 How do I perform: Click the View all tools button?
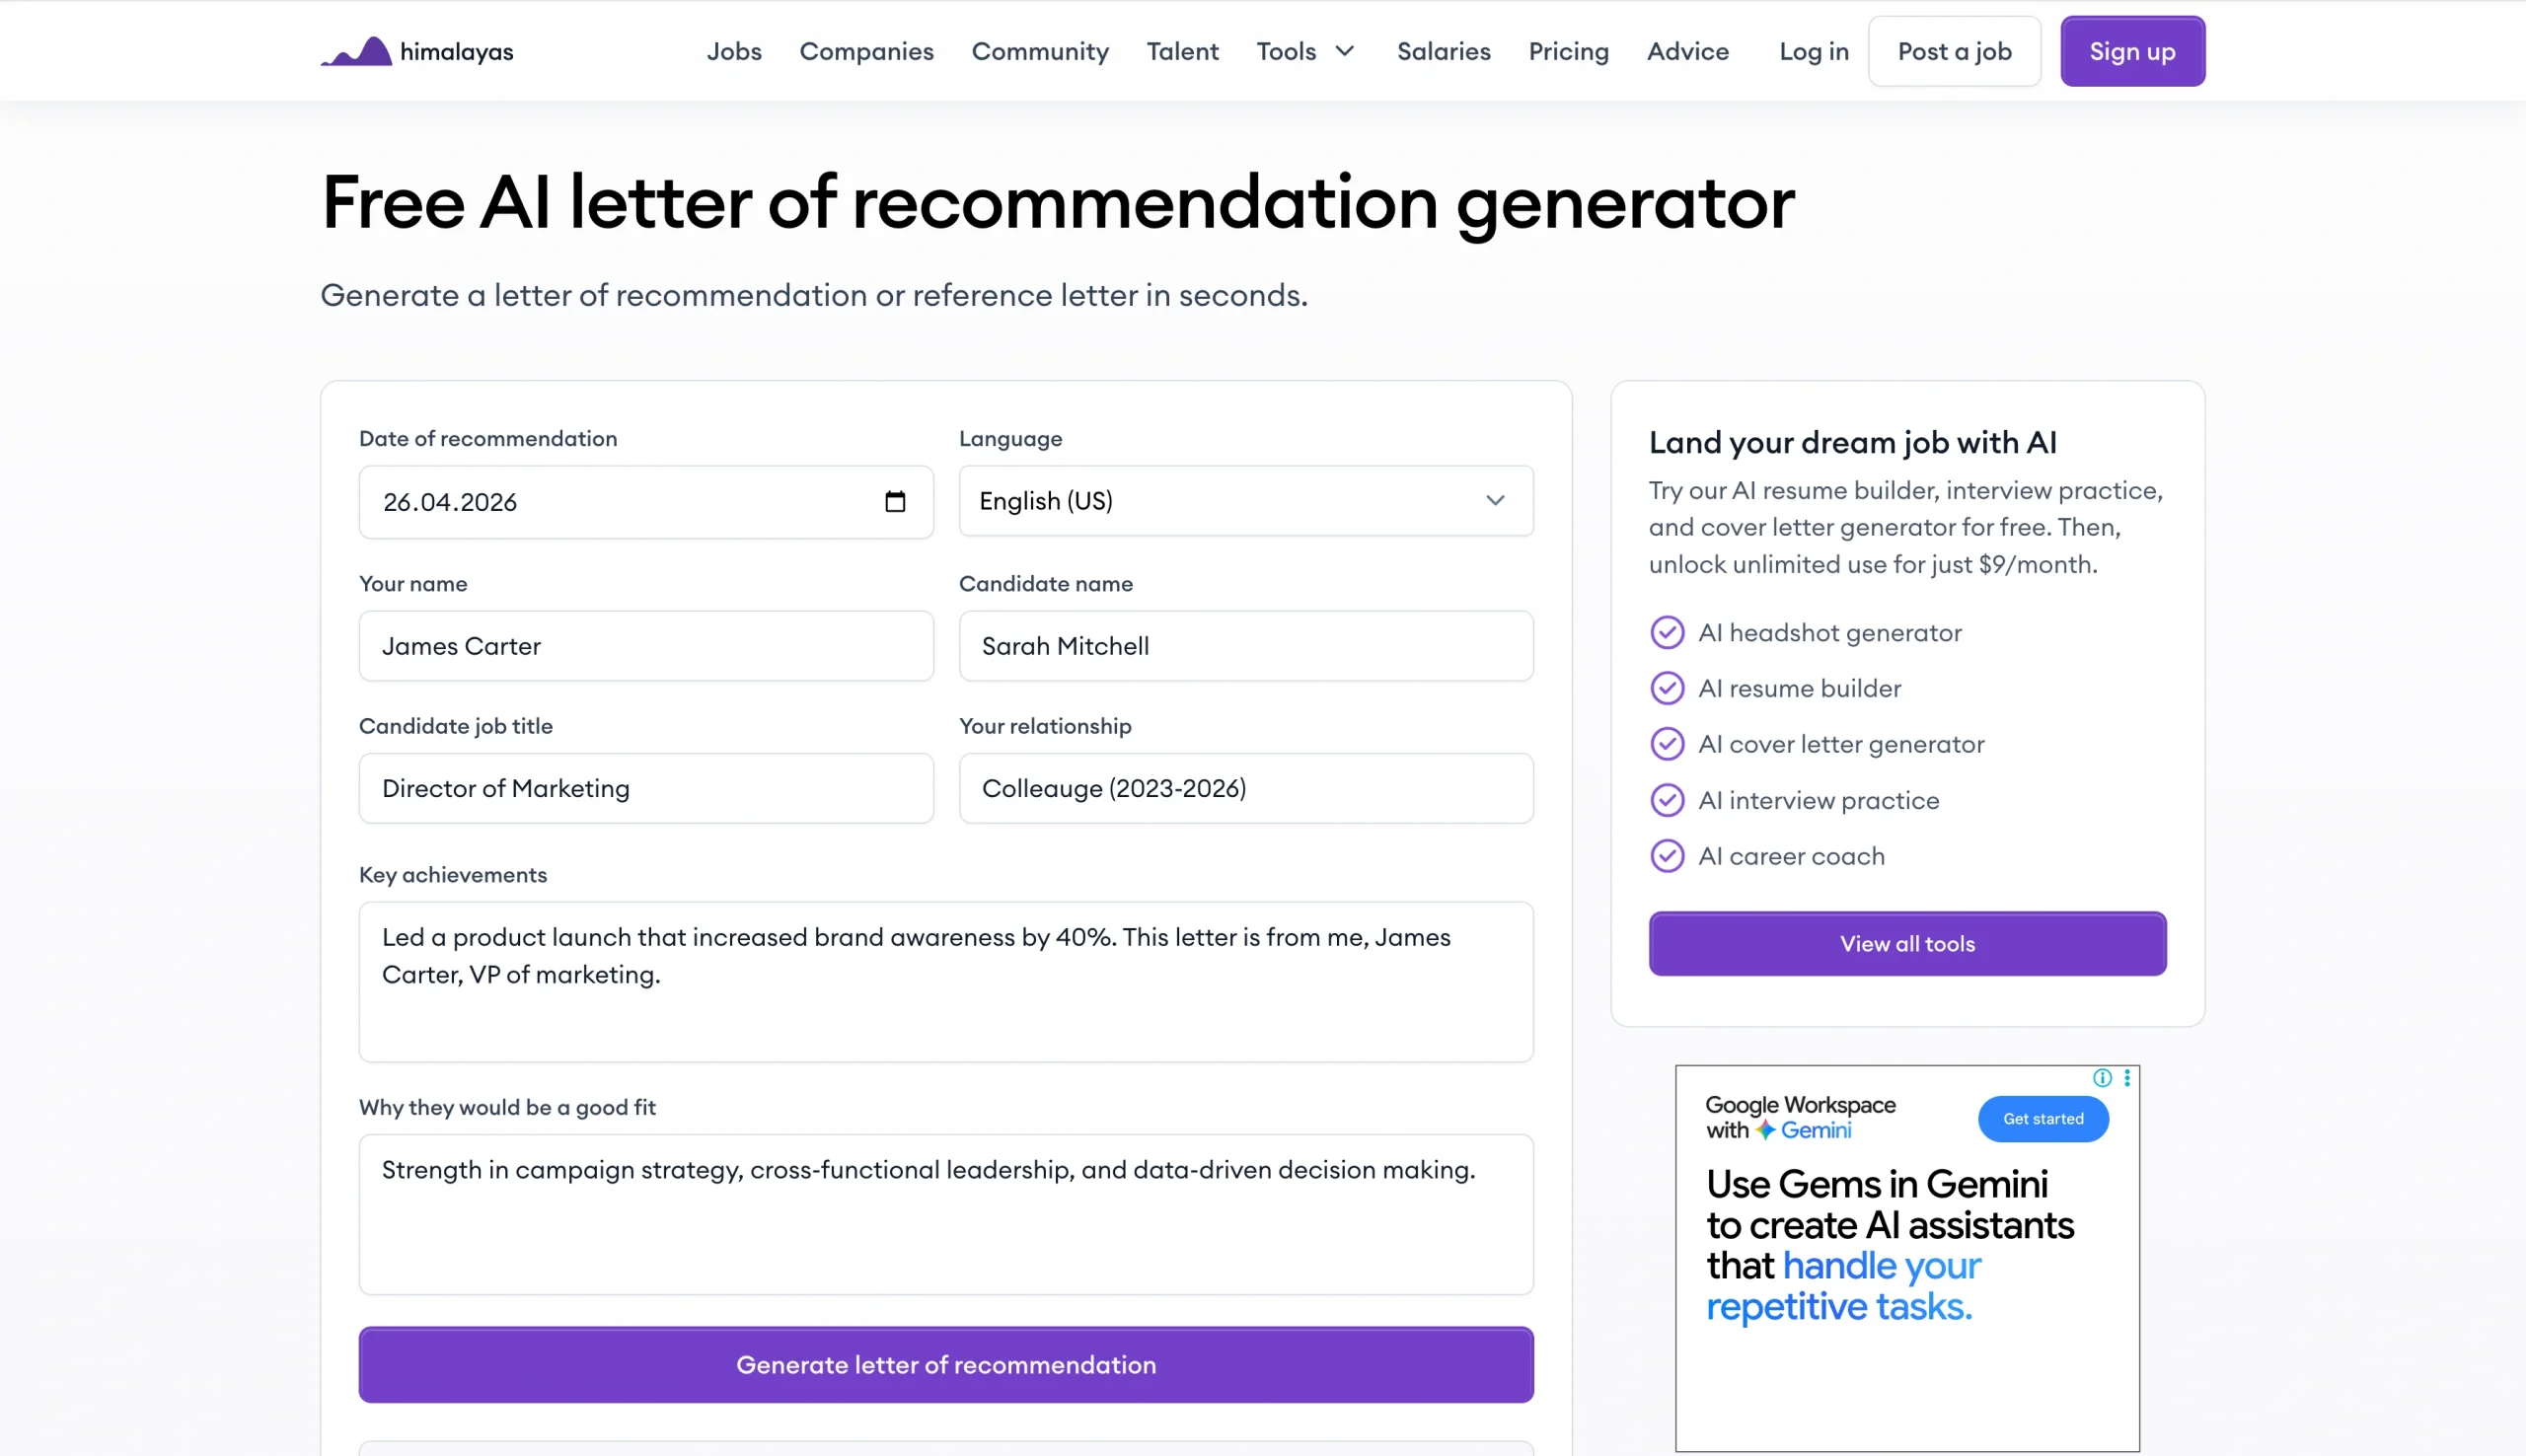coord(1906,943)
